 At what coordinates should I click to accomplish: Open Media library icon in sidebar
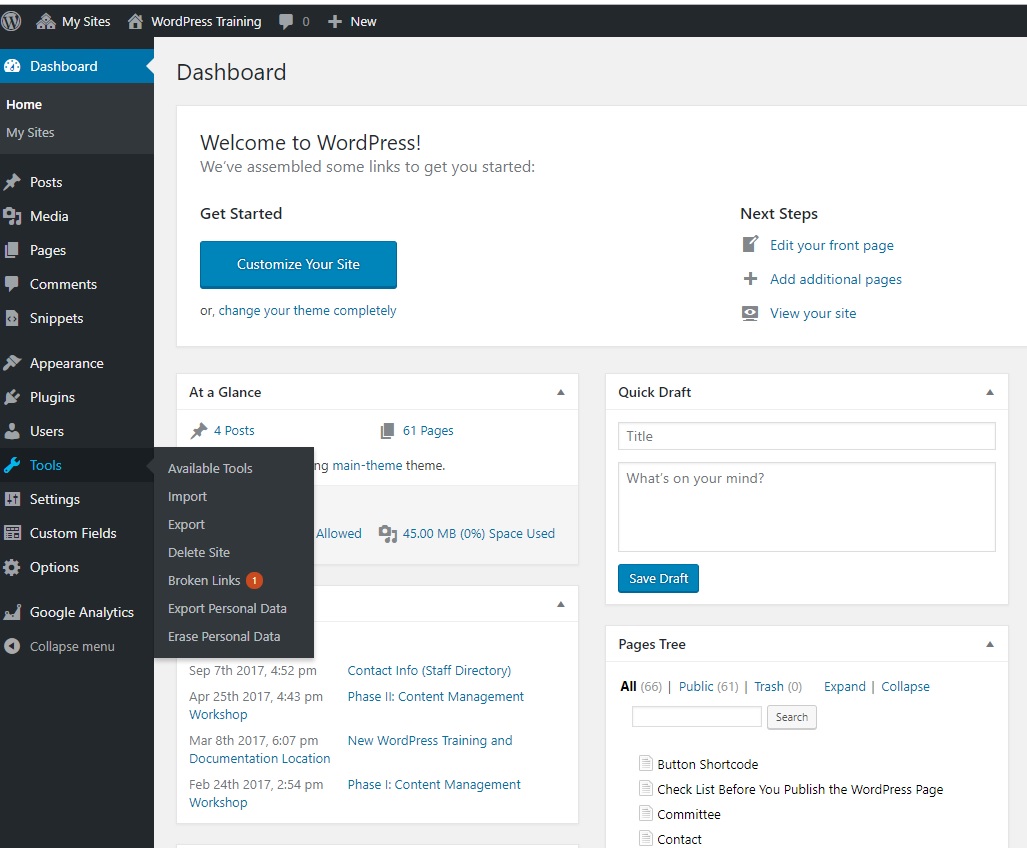pyautogui.click(x=12, y=216)
